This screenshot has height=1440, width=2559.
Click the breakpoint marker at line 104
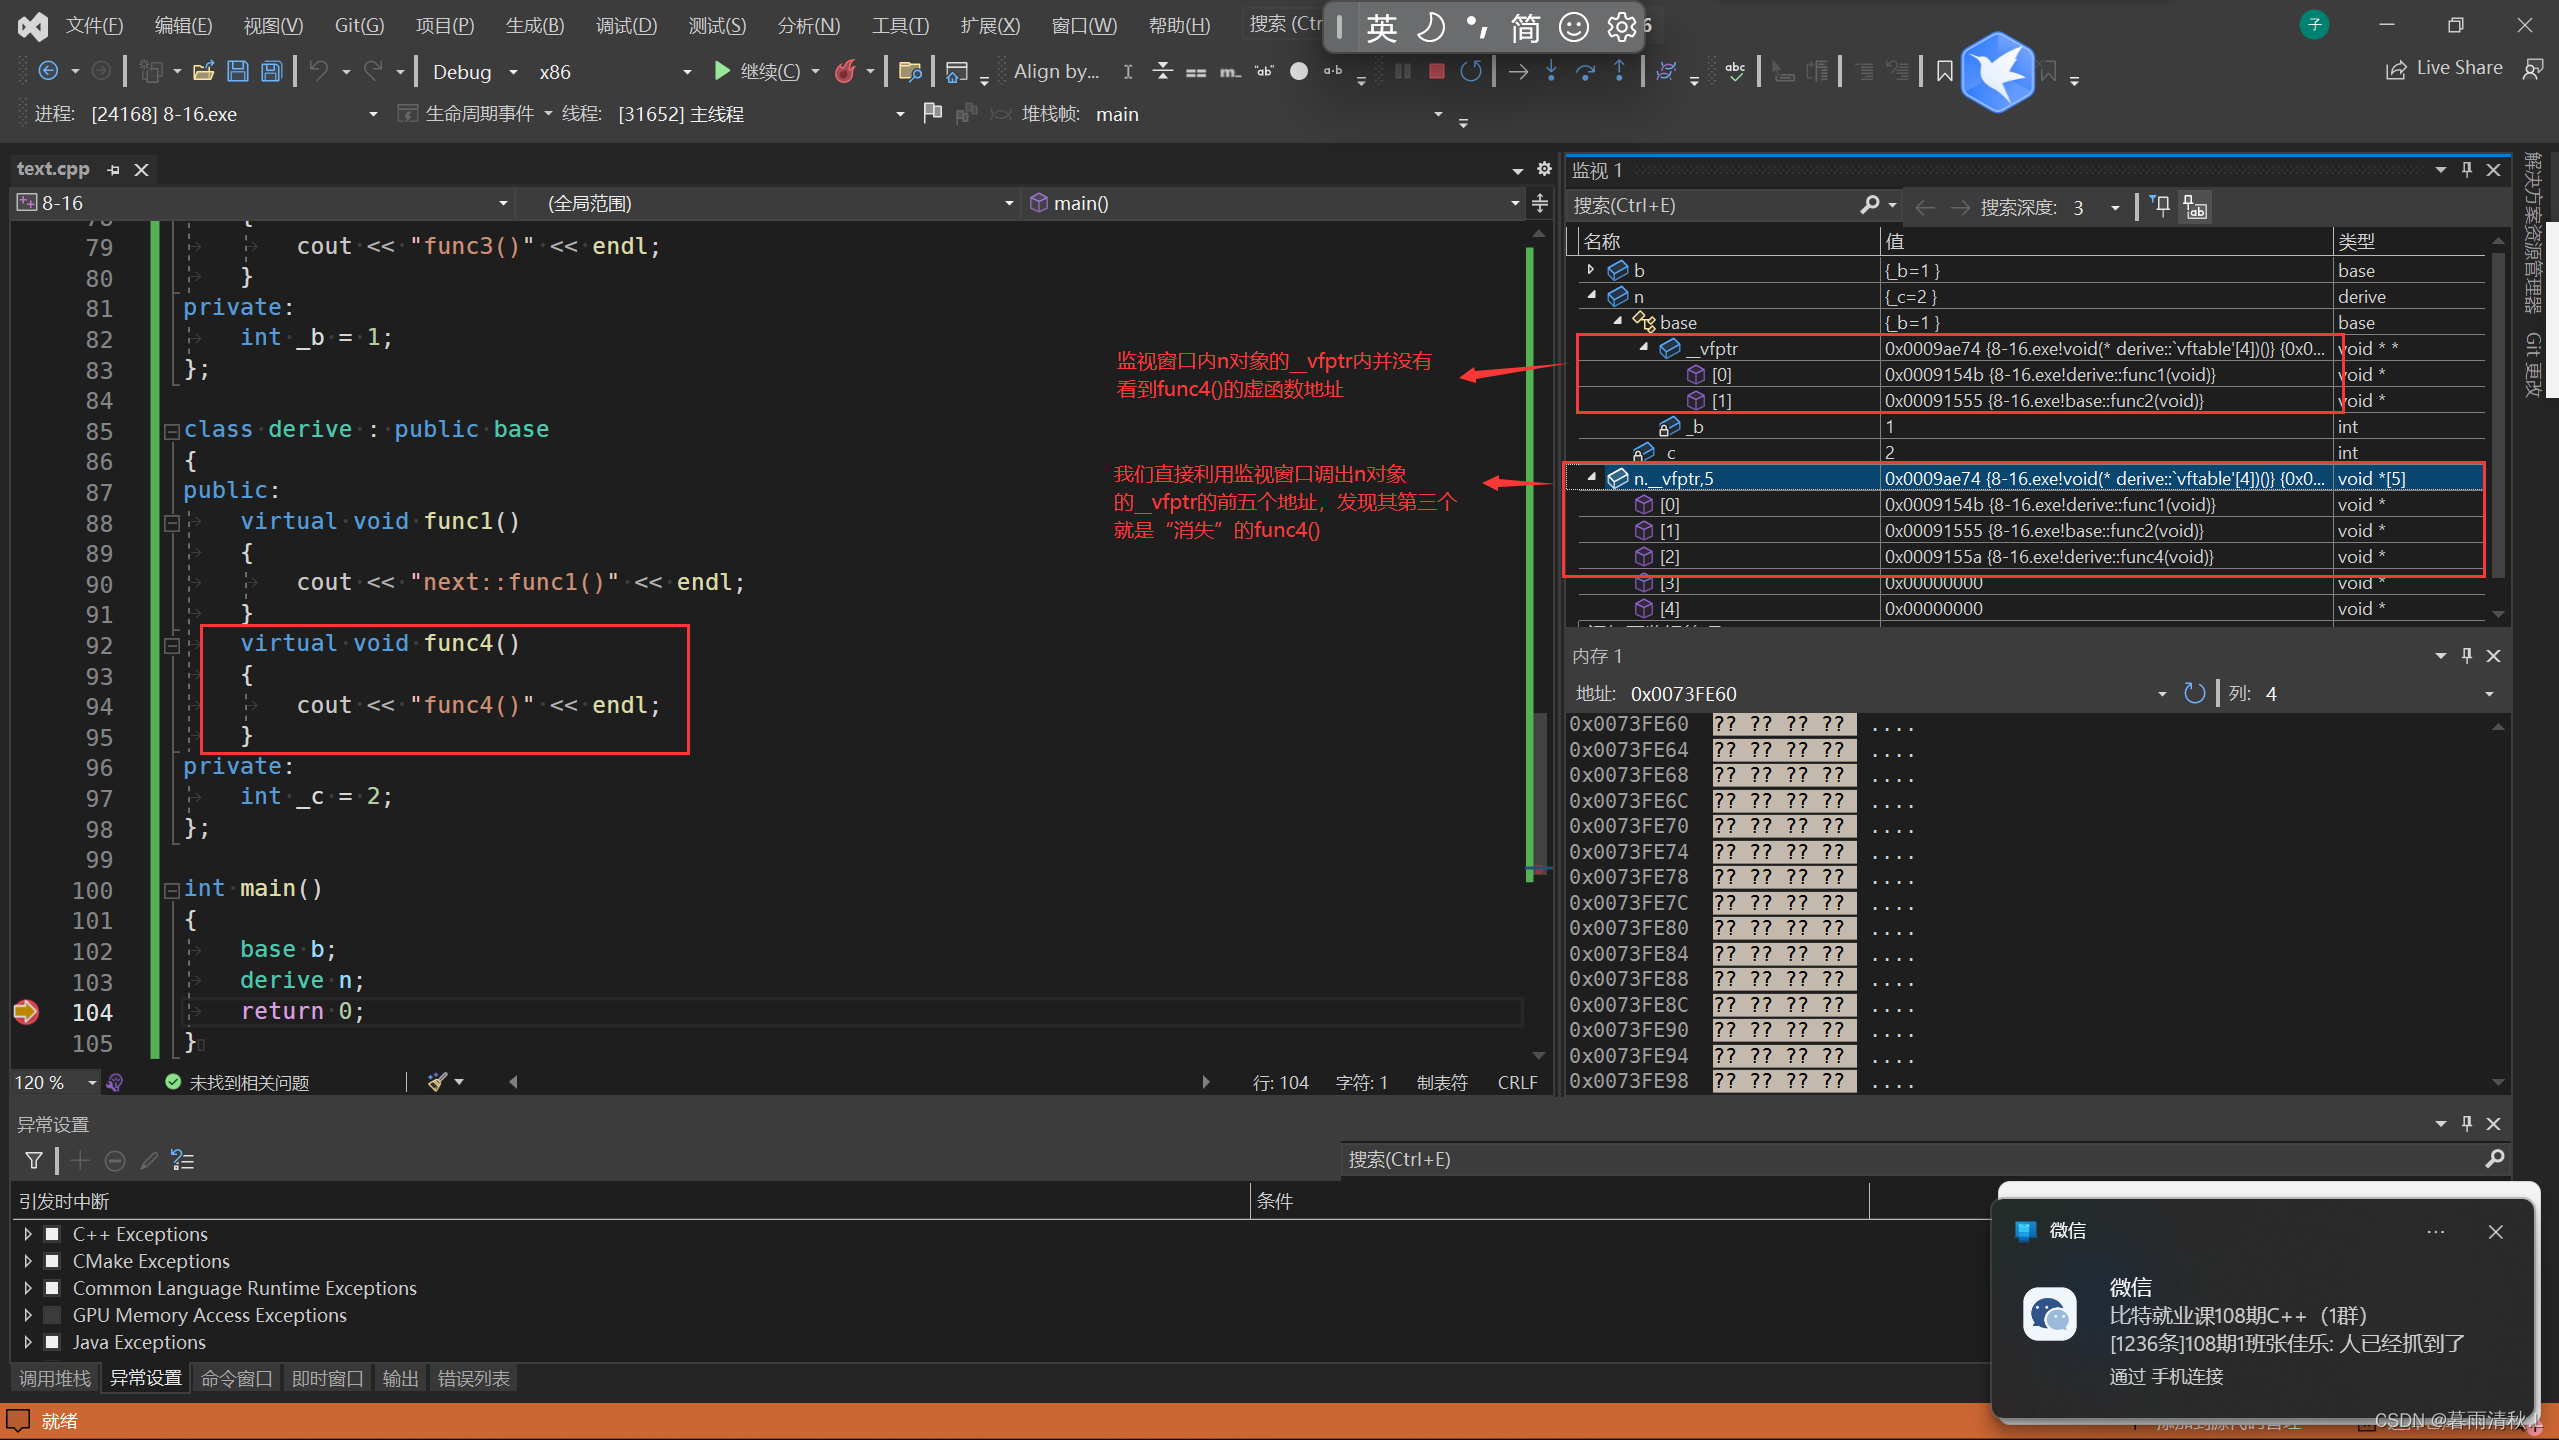point(26,1012)
